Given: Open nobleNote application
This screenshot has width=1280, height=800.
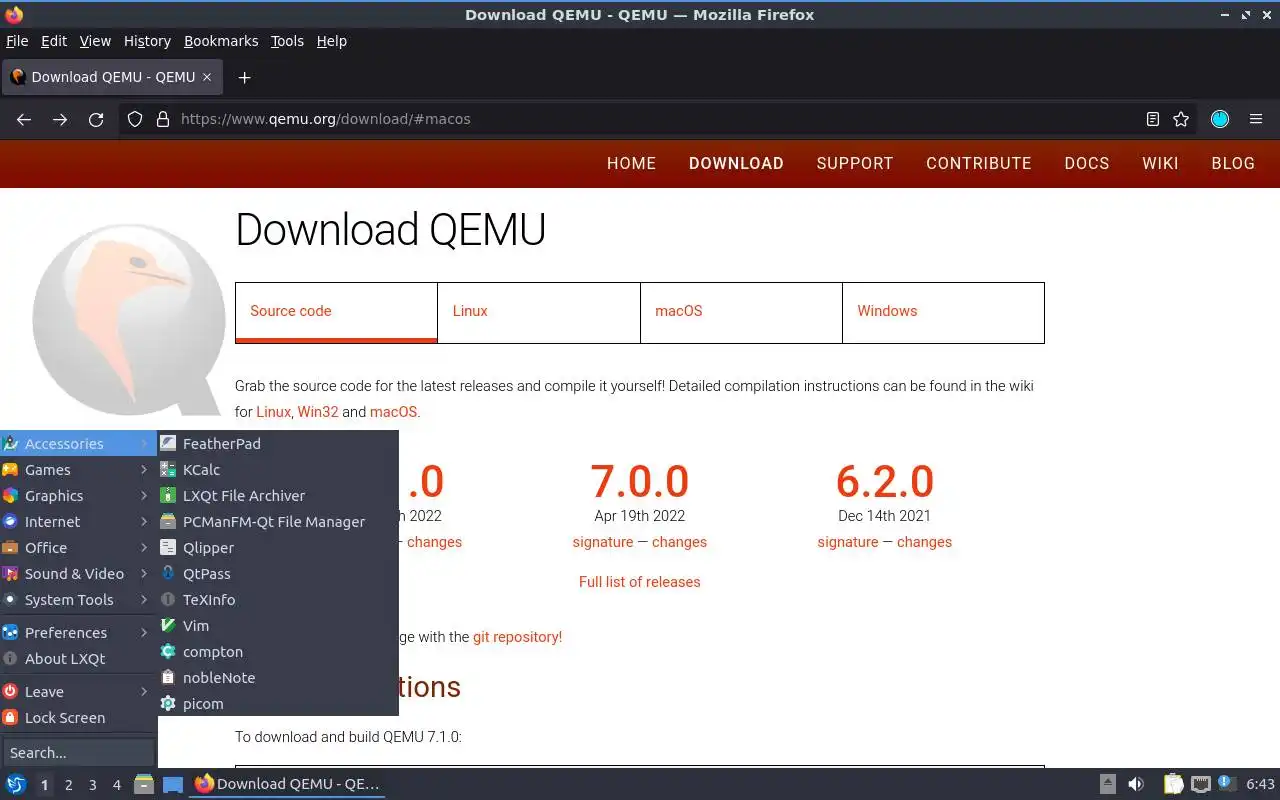Looking at the screenshot, I should point(278,678).
